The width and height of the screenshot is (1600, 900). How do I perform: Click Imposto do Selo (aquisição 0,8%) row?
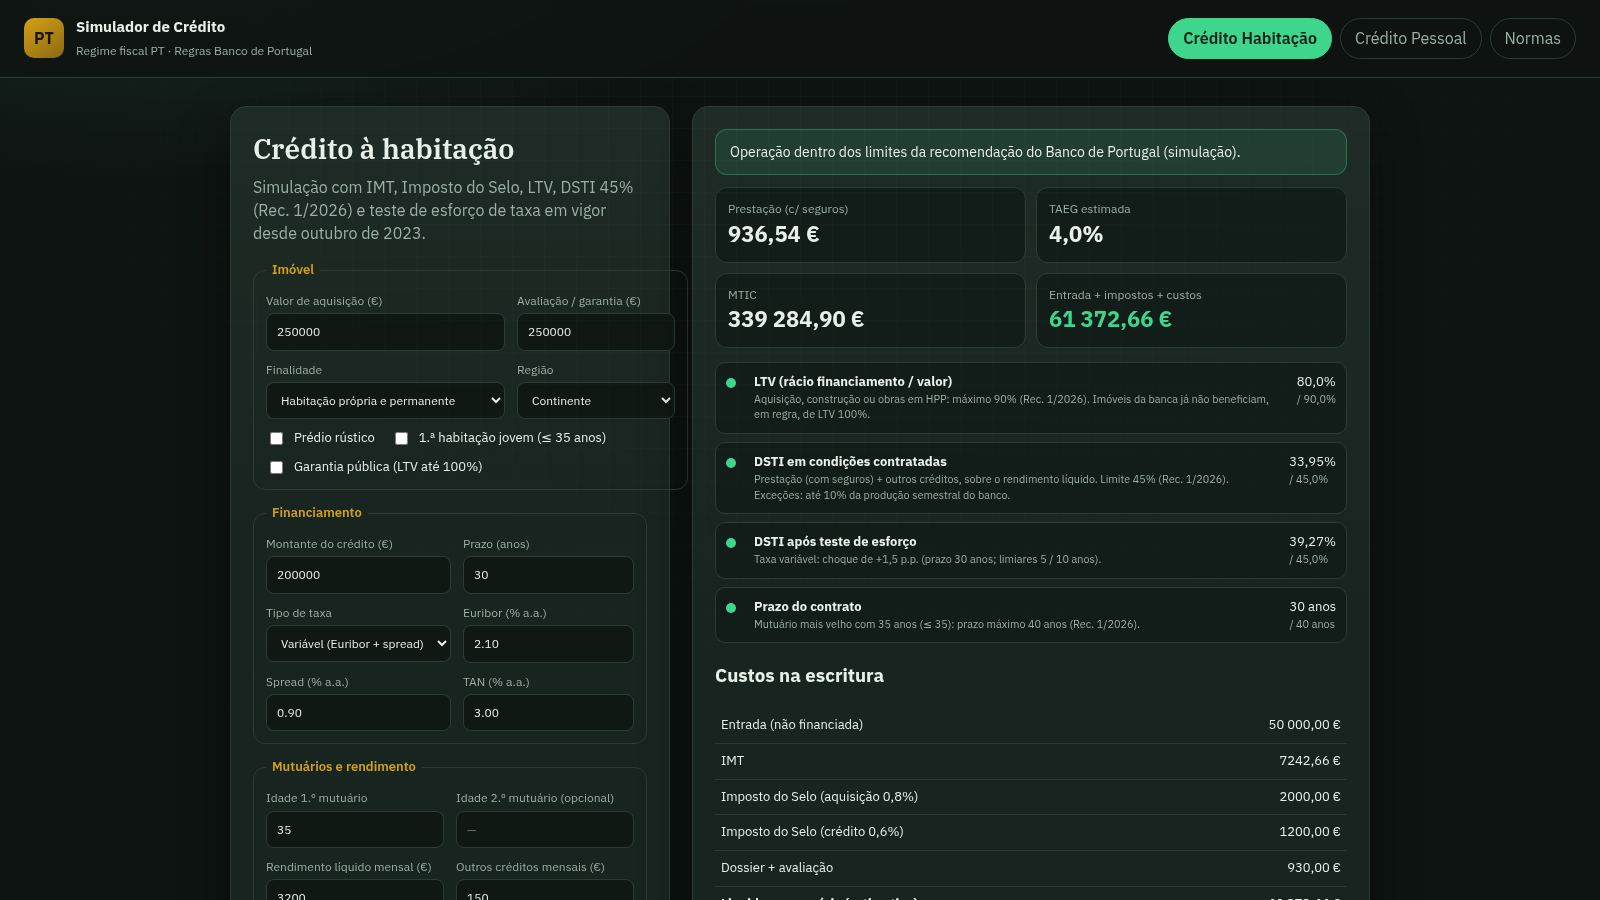pyautogui.click(x=1031, y=797)
